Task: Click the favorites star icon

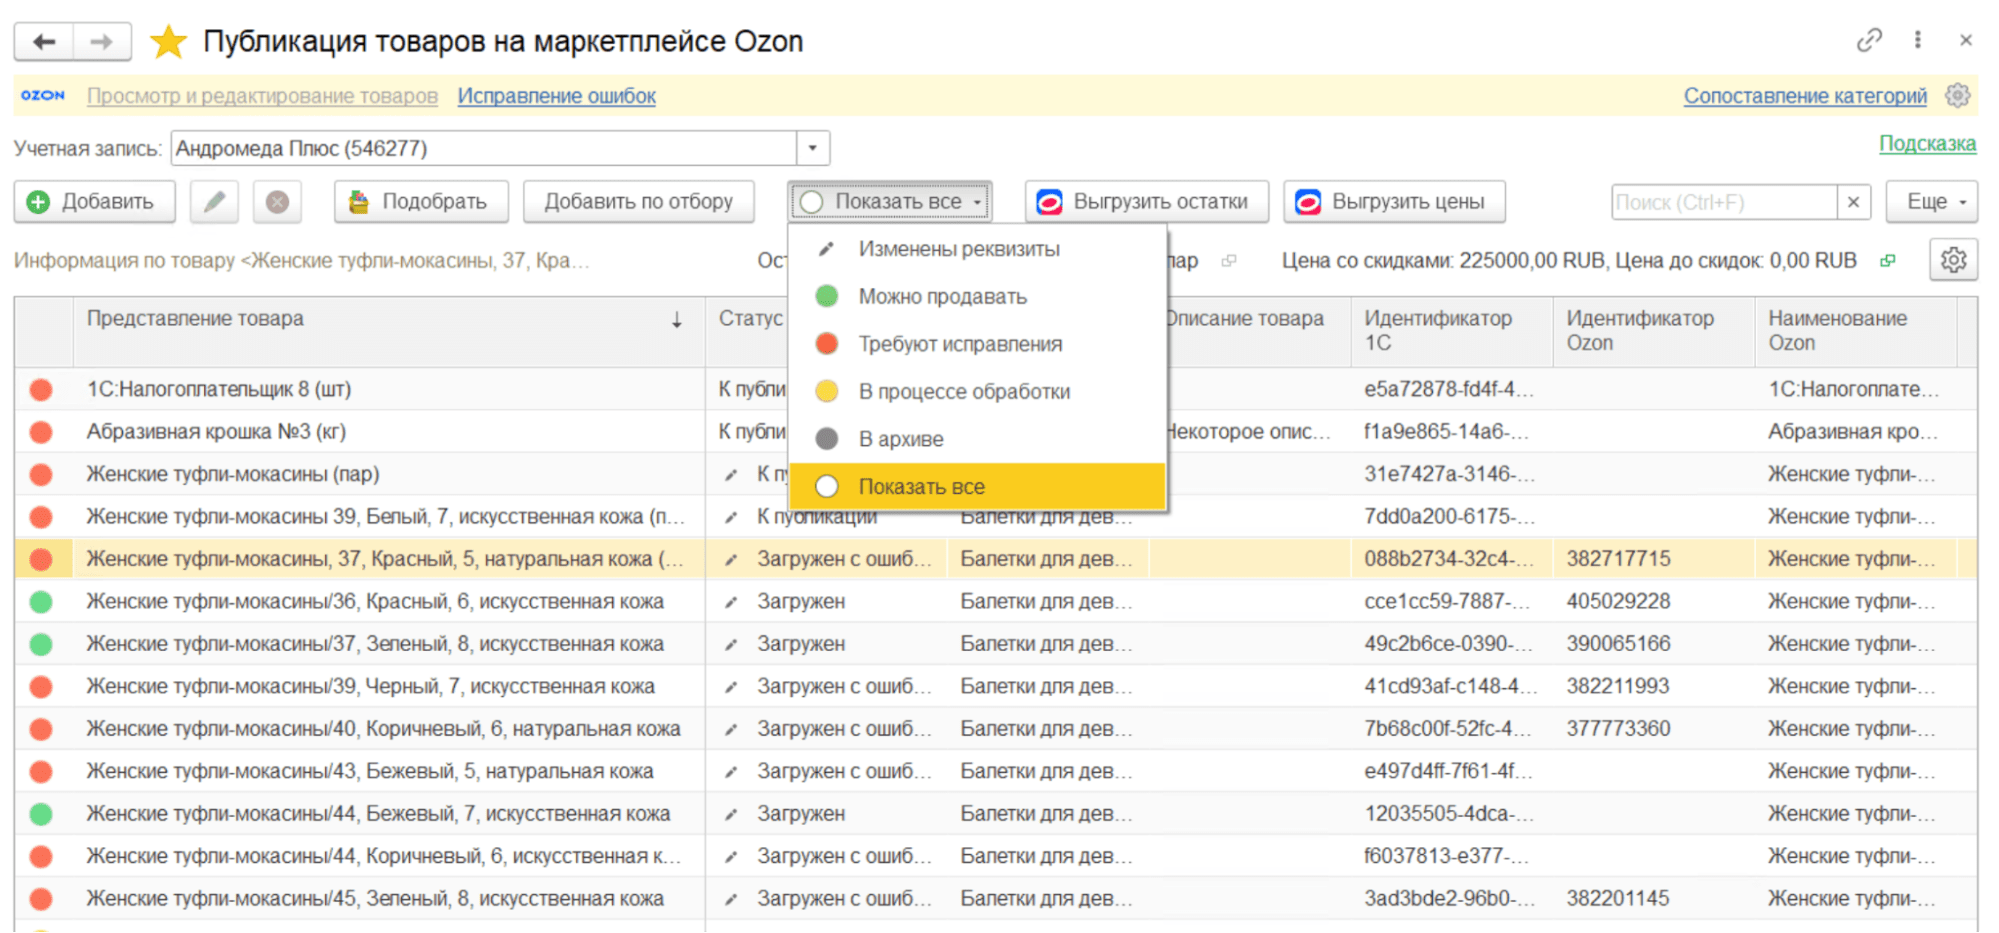Action: (x=168, y=42)
